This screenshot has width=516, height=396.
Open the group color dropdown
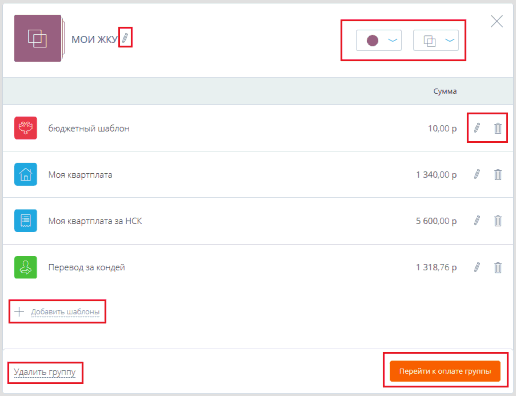coord(379,40)
